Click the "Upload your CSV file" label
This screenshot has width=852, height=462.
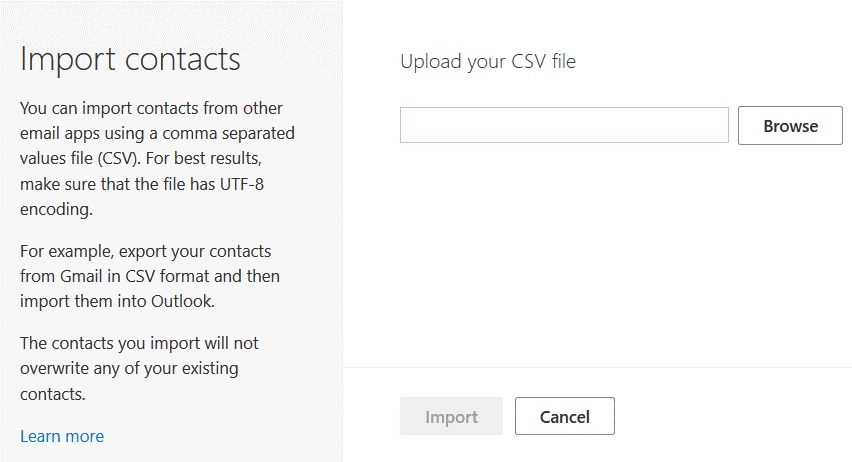click(488, 62)
